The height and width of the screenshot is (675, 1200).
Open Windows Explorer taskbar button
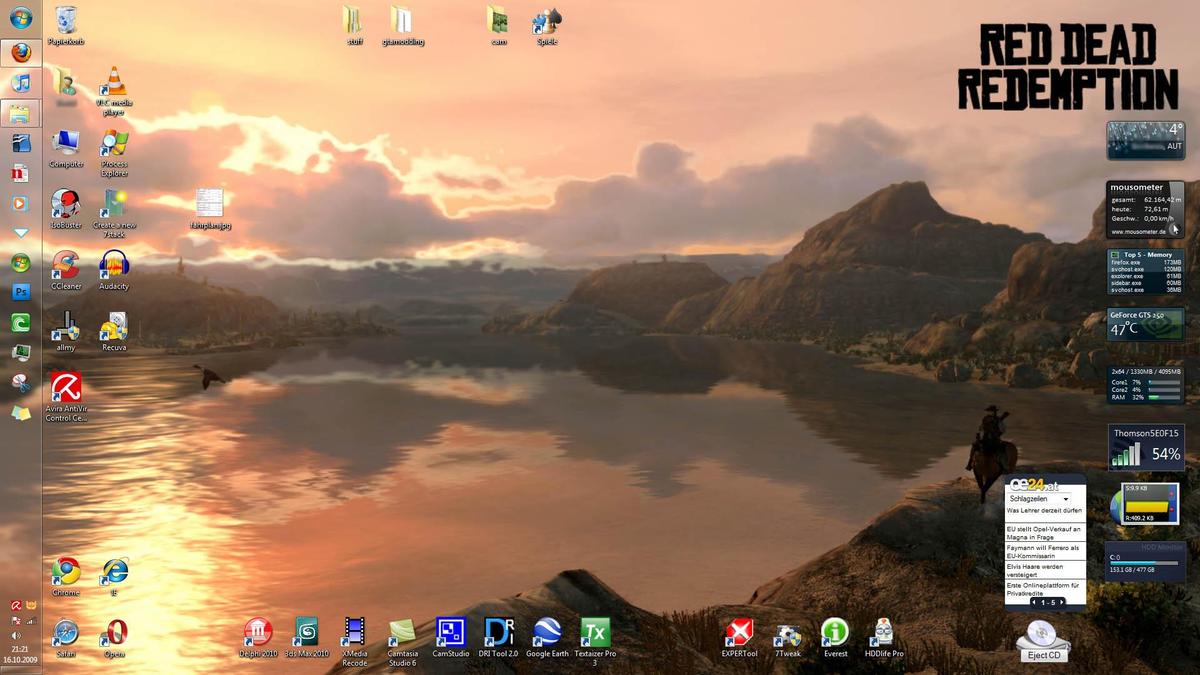[21, 113]
